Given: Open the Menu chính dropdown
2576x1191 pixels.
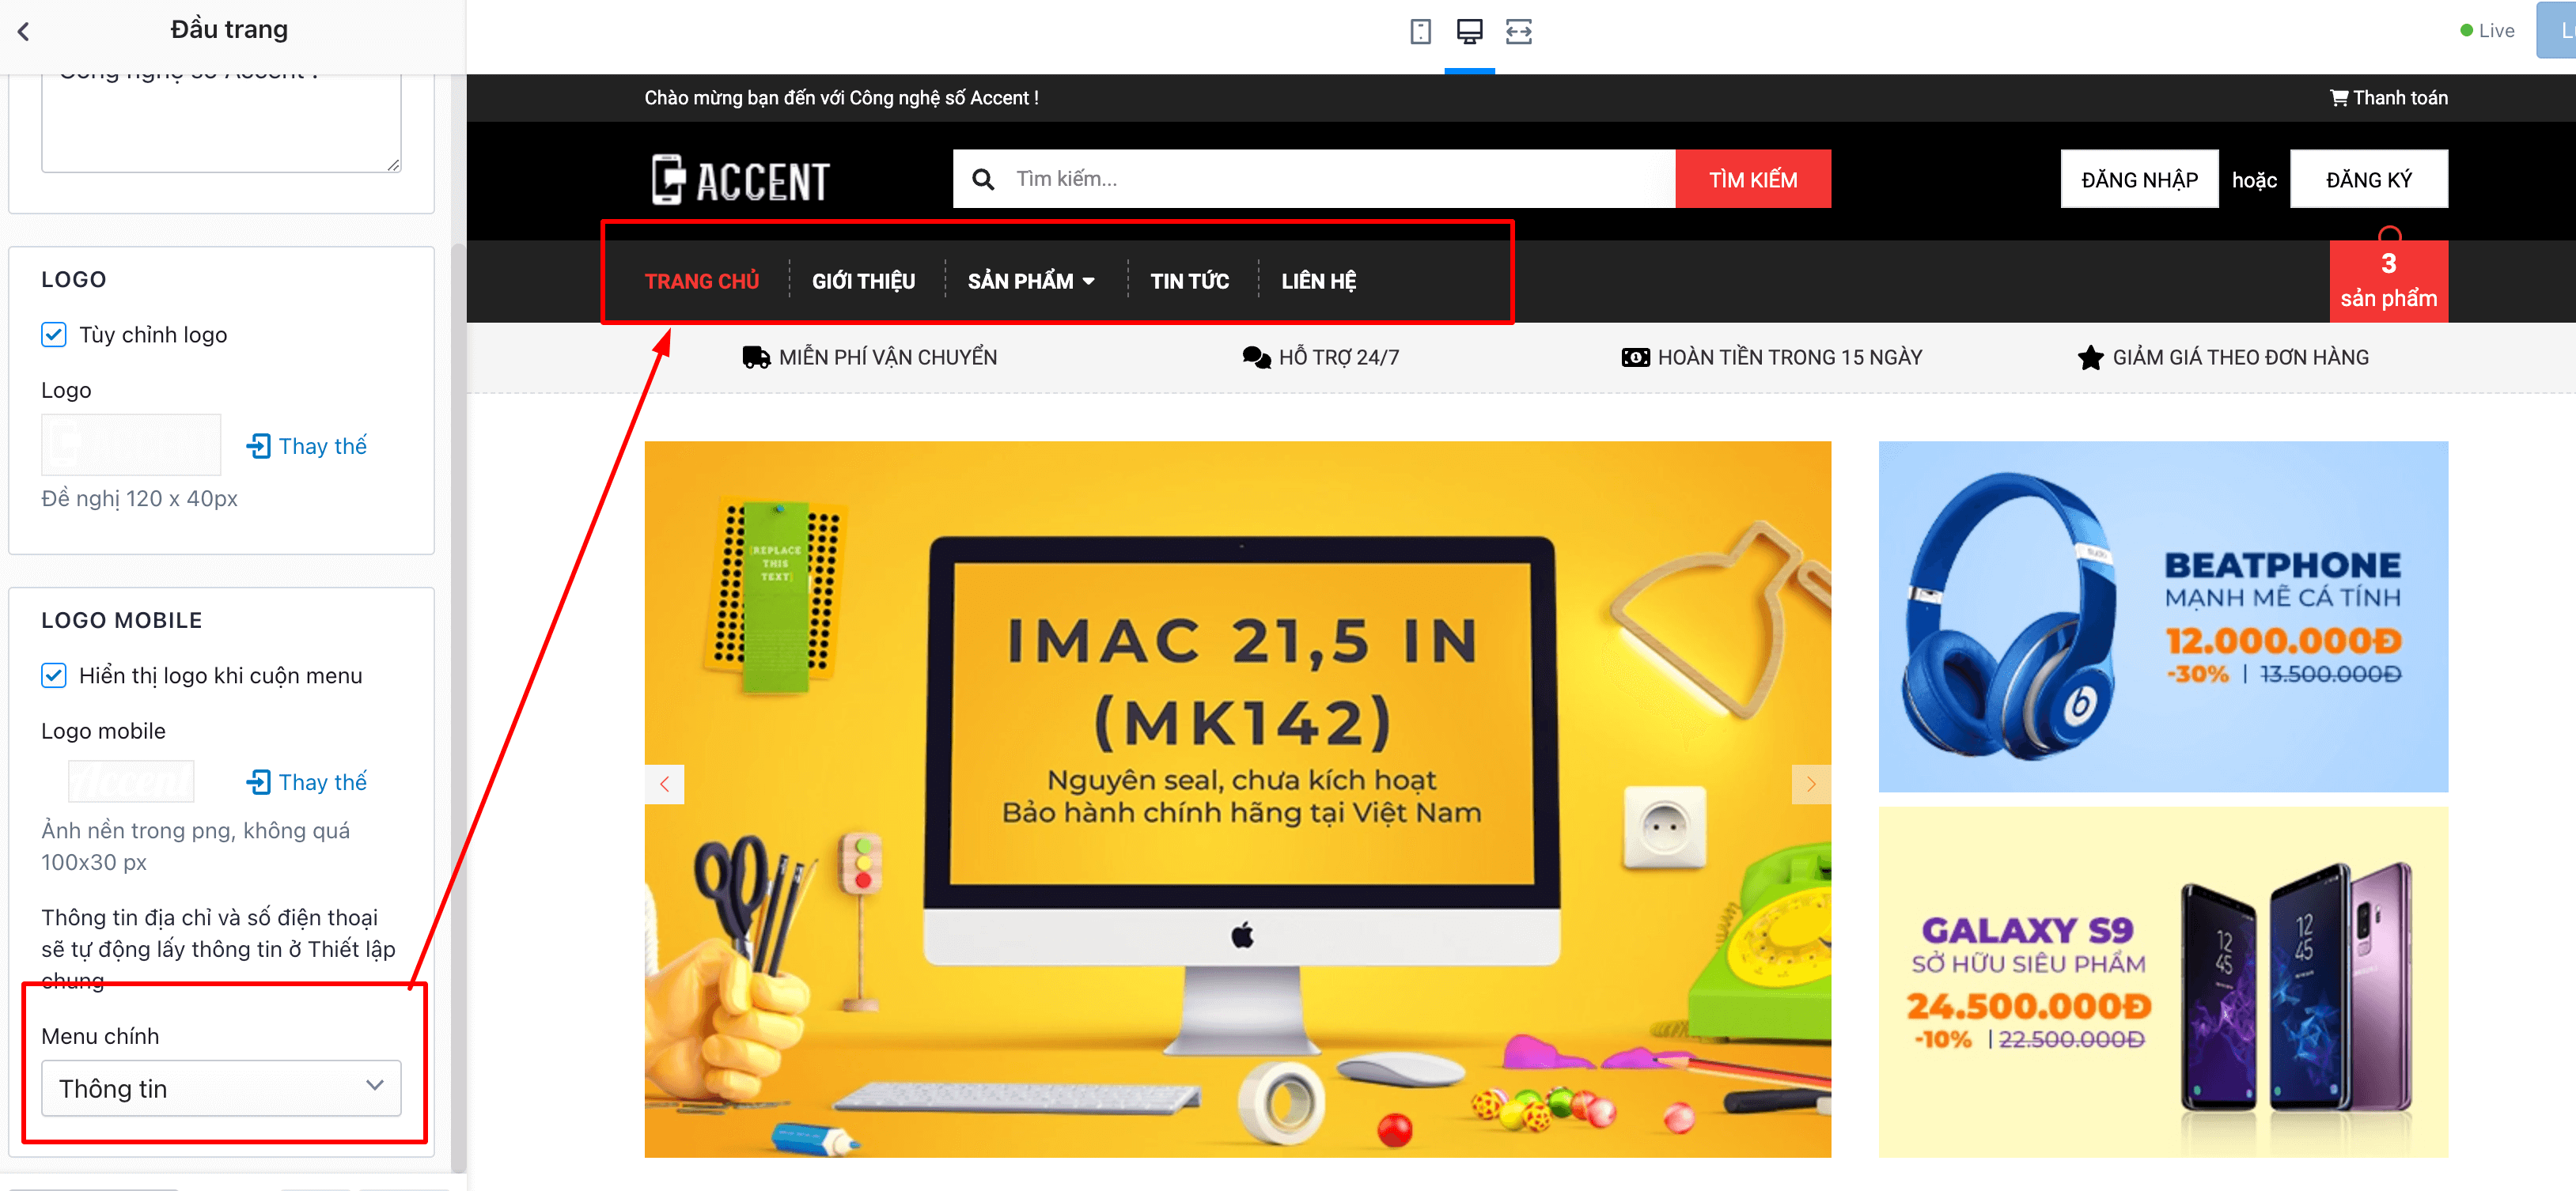Looking at the screenshot, I should [221, 1088].
